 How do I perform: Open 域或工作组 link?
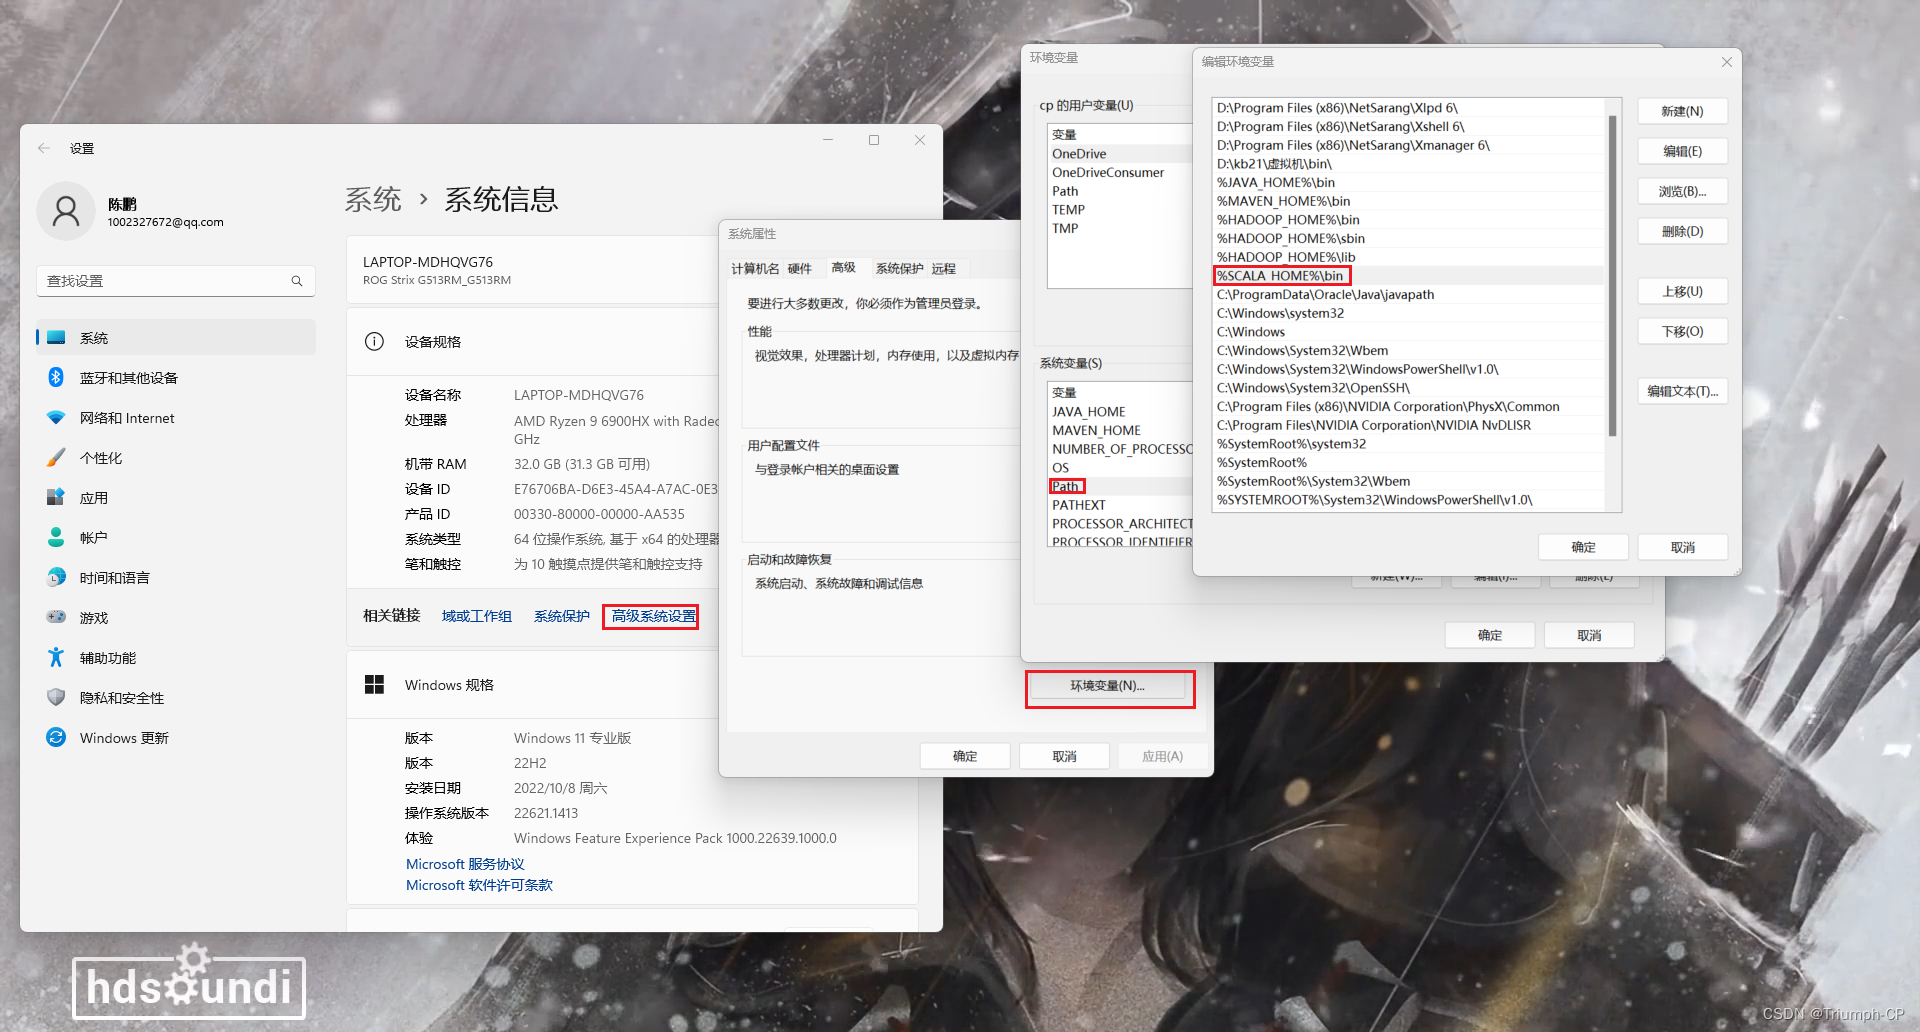click(477, 616)
